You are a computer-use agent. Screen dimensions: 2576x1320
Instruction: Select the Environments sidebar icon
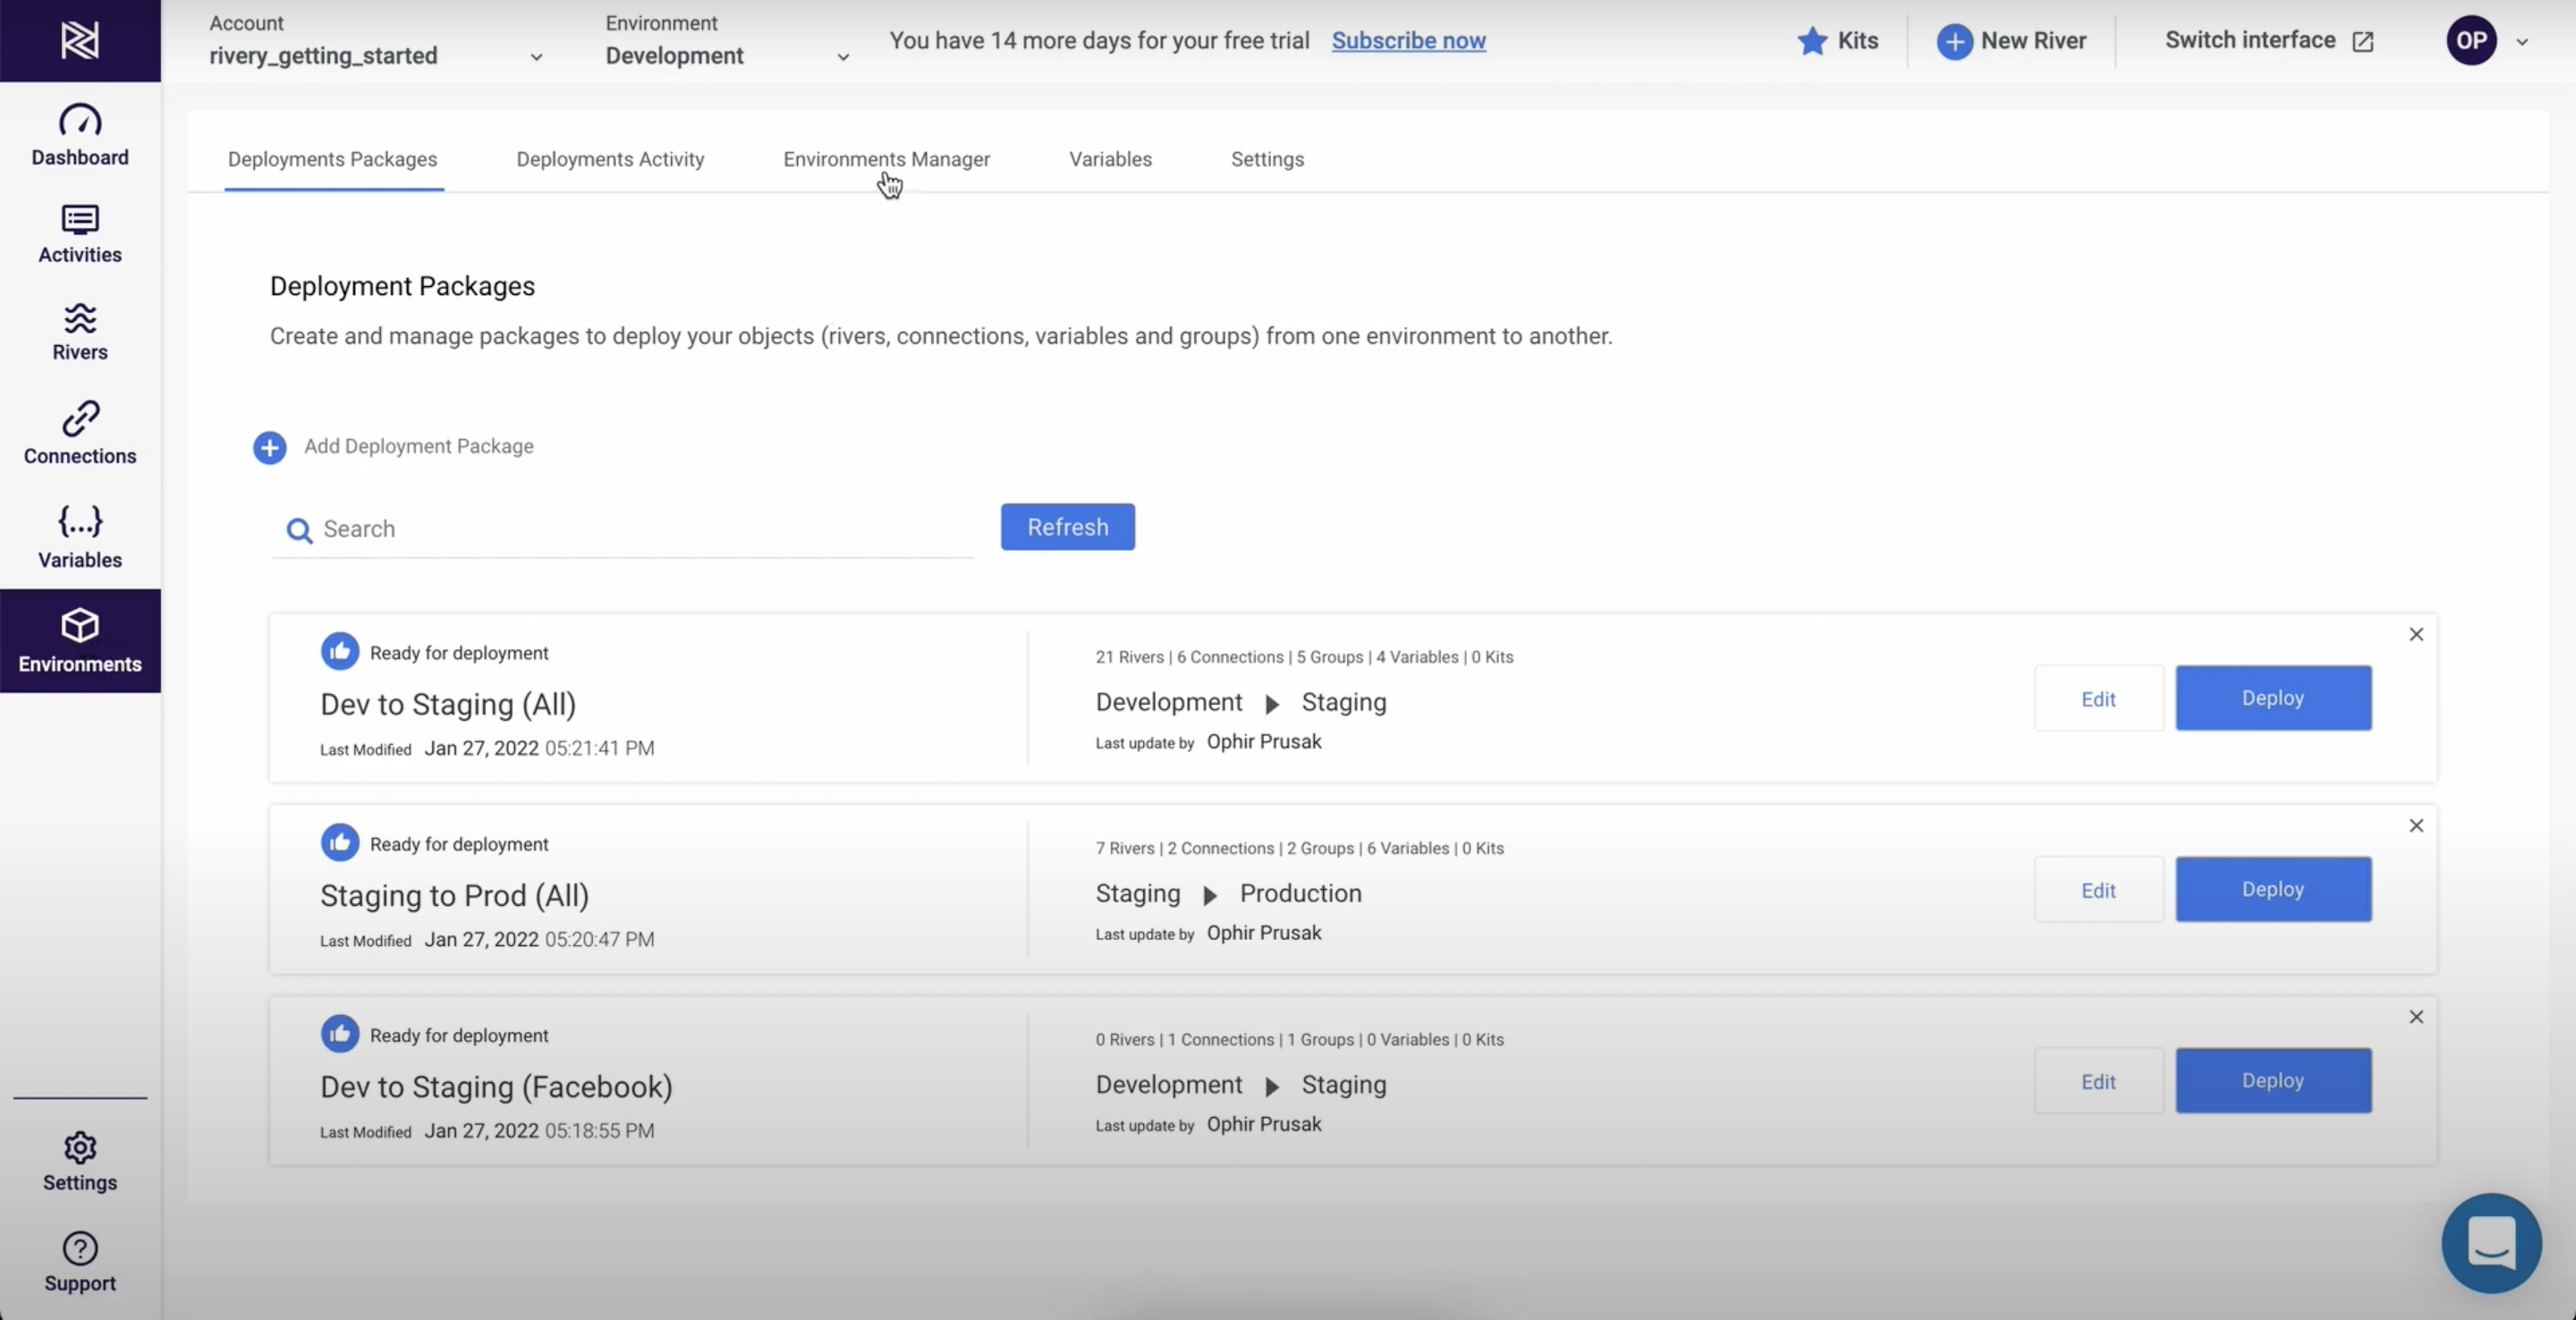pos(80,640)
